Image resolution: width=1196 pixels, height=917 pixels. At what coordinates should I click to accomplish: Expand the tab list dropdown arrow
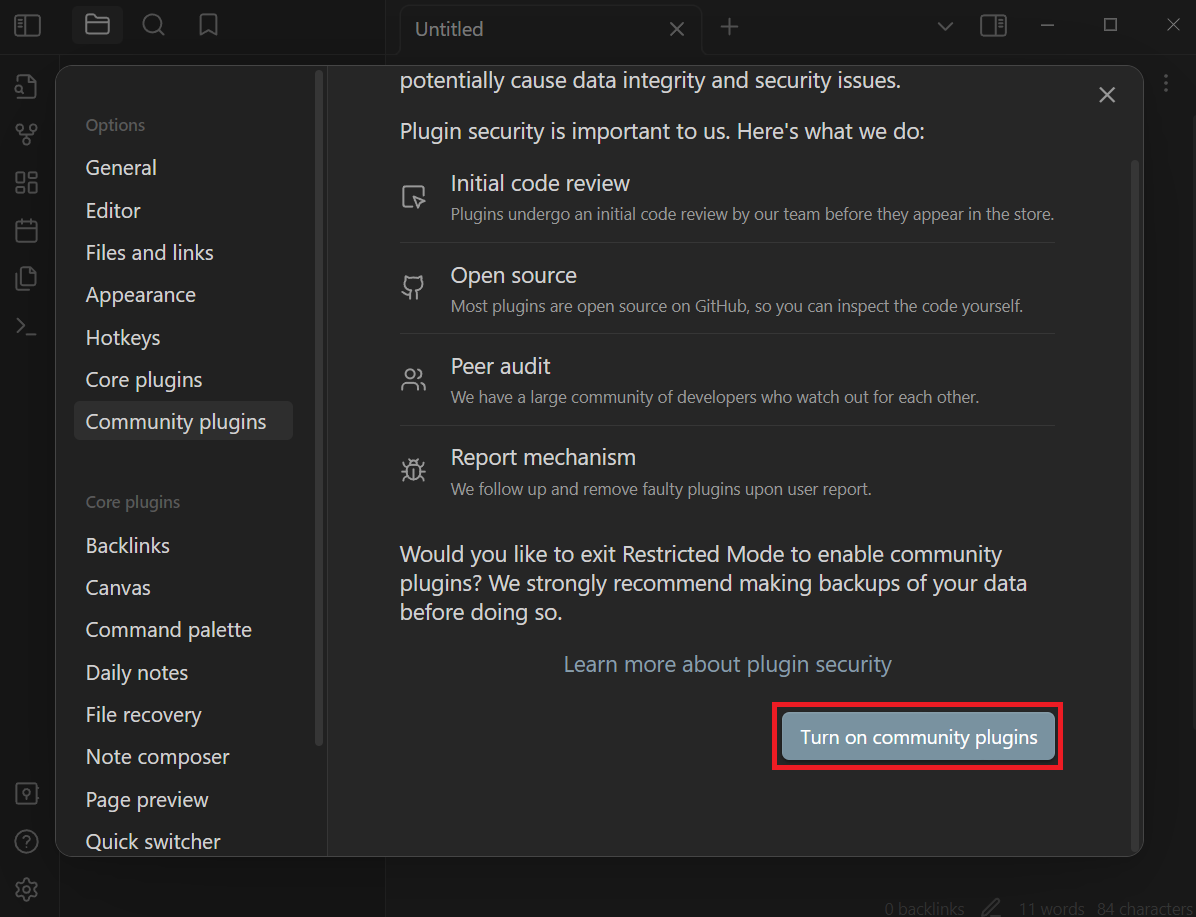[945, 27]
